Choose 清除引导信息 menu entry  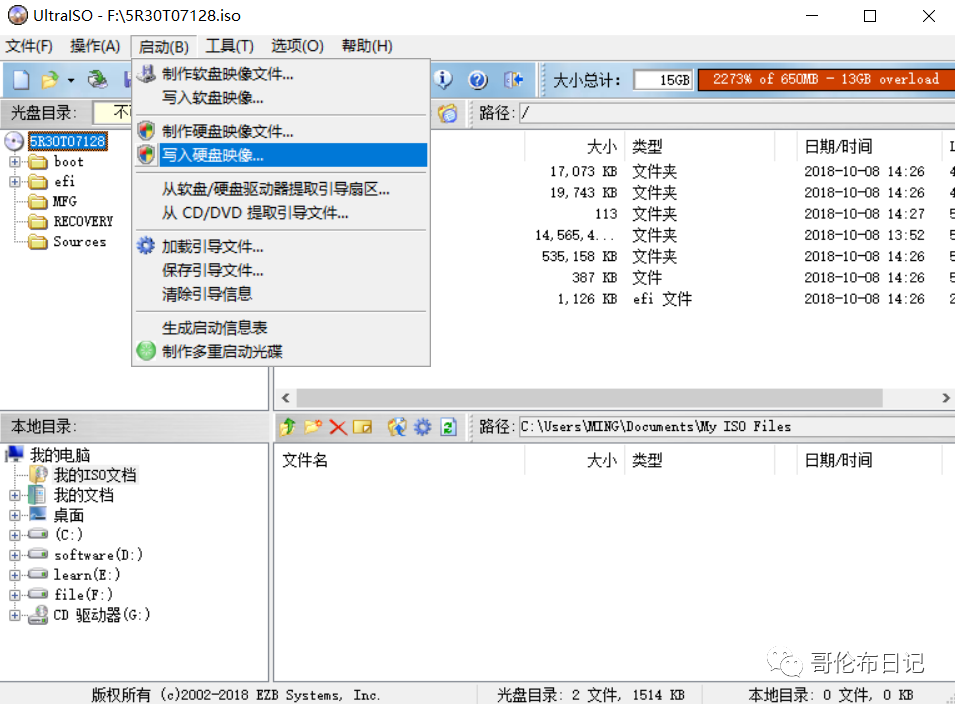pyautogui.click(x=281, y=294)
